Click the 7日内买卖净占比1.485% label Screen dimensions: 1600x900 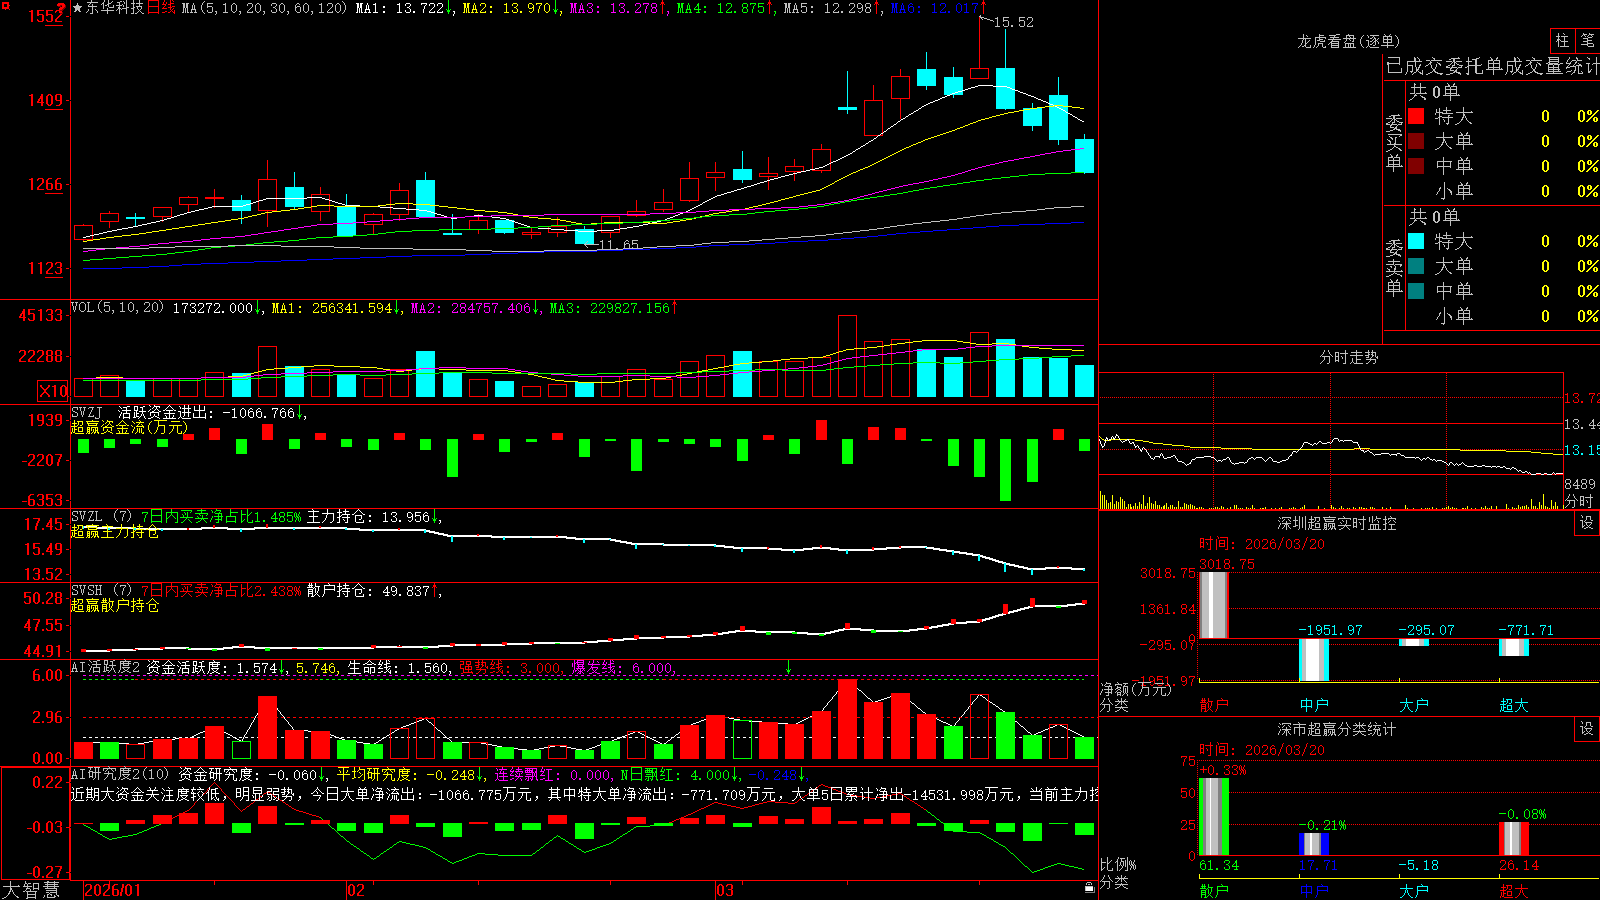pos(221,517)
